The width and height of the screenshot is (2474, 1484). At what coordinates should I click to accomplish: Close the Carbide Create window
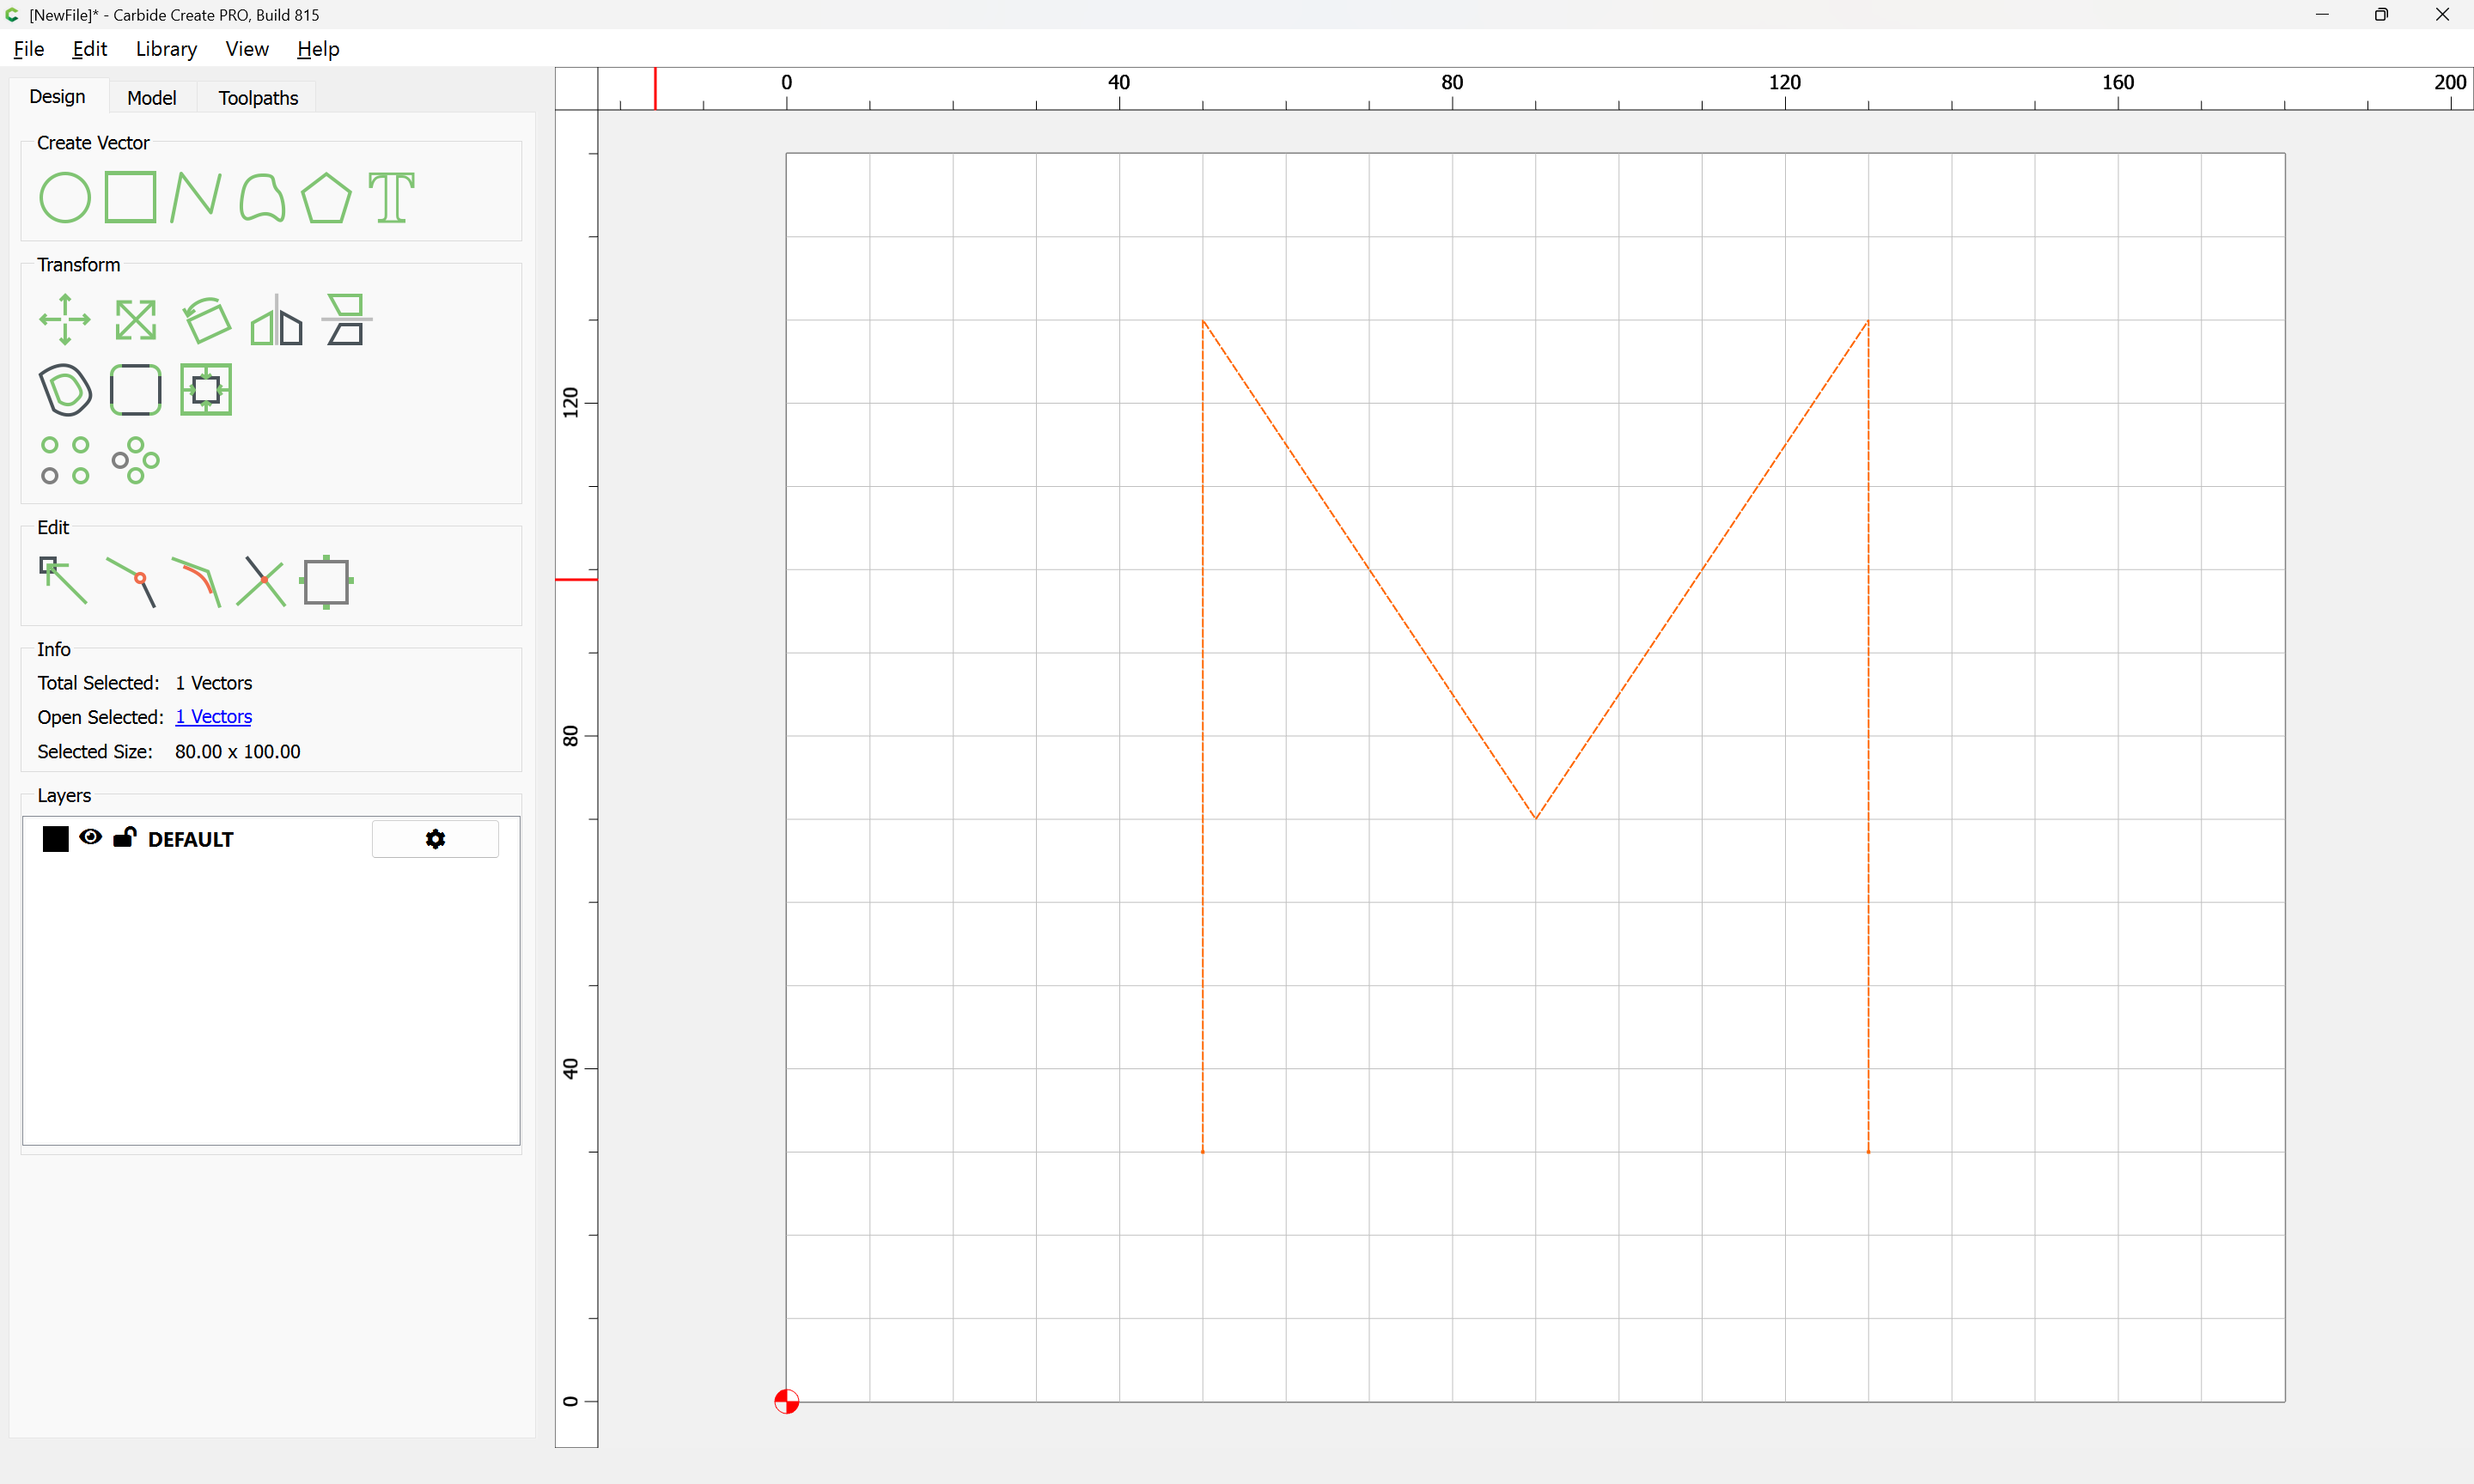[x=2443, y=14]
